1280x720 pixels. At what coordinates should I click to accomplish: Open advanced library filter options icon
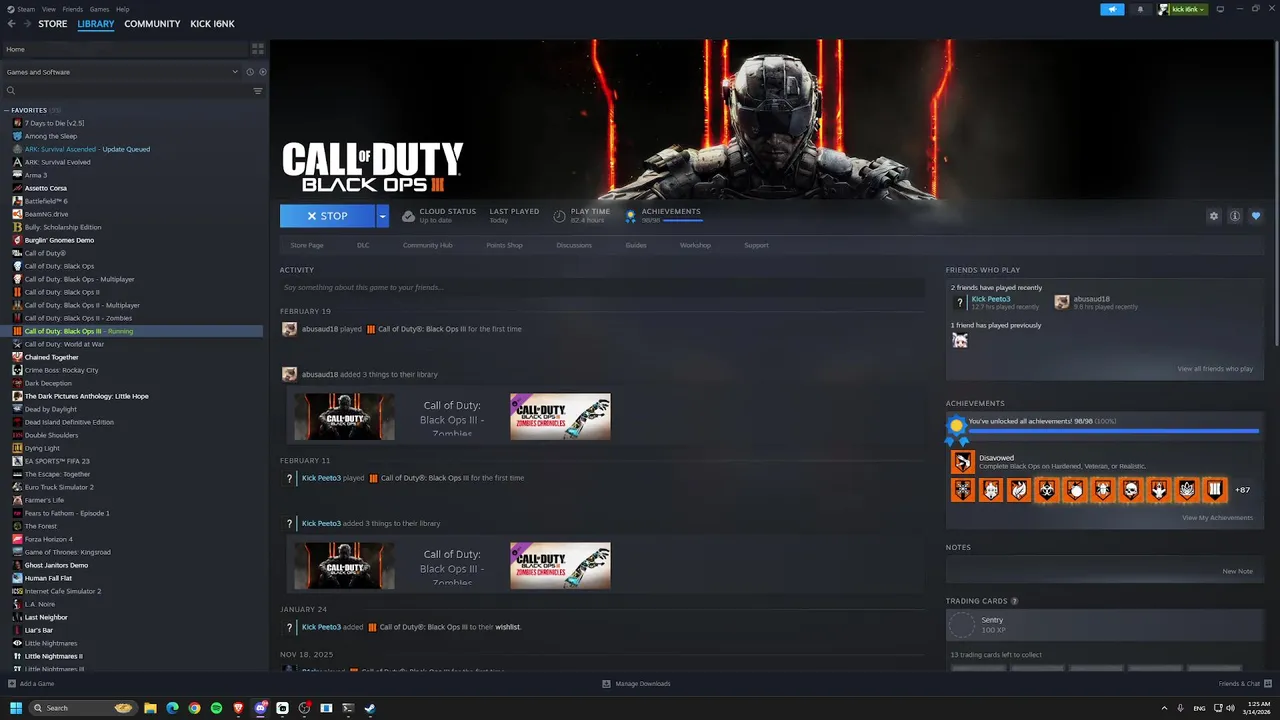258,91
